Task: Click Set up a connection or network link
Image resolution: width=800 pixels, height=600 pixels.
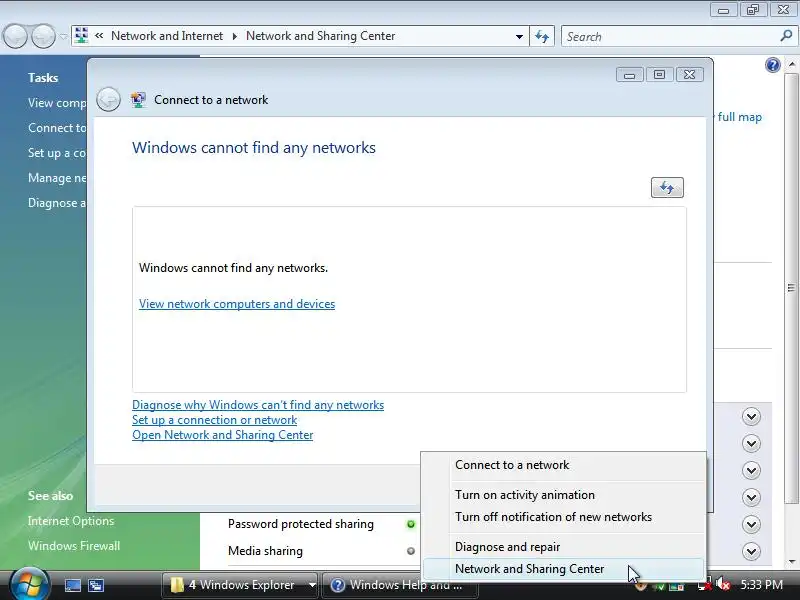Action: [x=214, y=420]
